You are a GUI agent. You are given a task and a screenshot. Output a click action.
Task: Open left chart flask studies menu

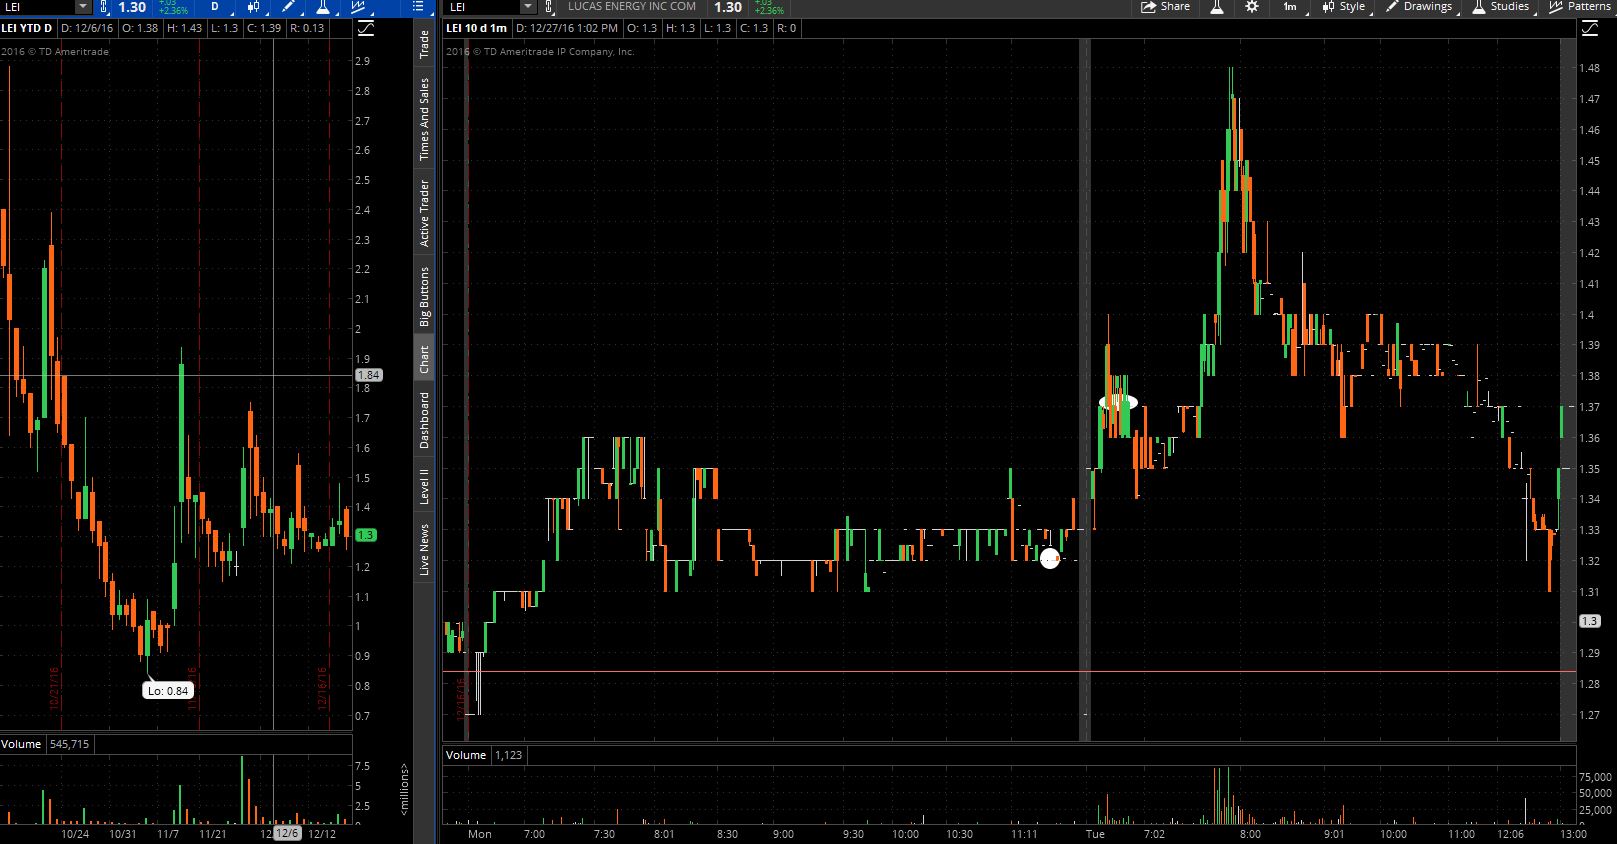[x=323, y=7]
